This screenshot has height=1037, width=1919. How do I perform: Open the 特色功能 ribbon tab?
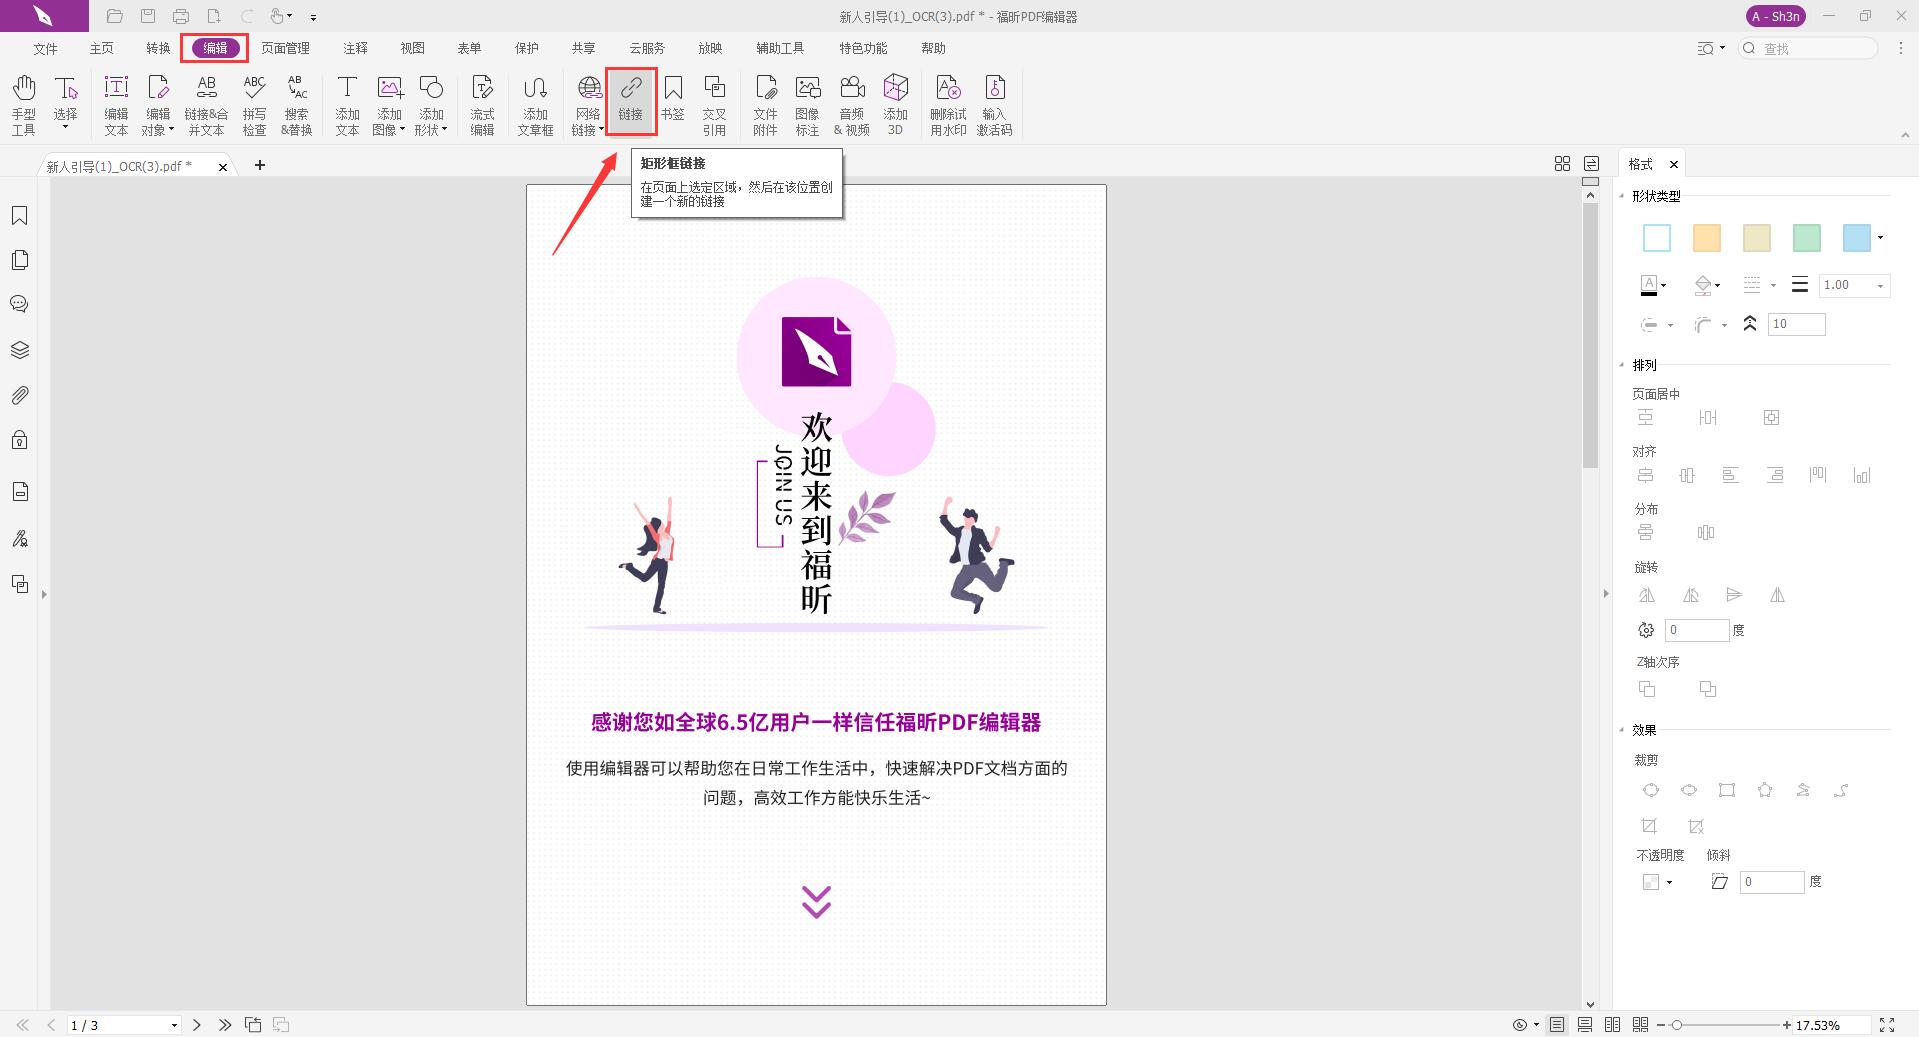pyautogui.click(x=863, y=48)
